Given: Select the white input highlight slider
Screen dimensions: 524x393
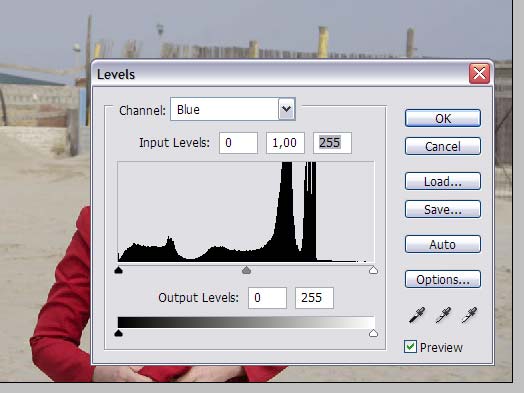Looking at the screenshot, I should pyautogui.click(x=373, y=270).
